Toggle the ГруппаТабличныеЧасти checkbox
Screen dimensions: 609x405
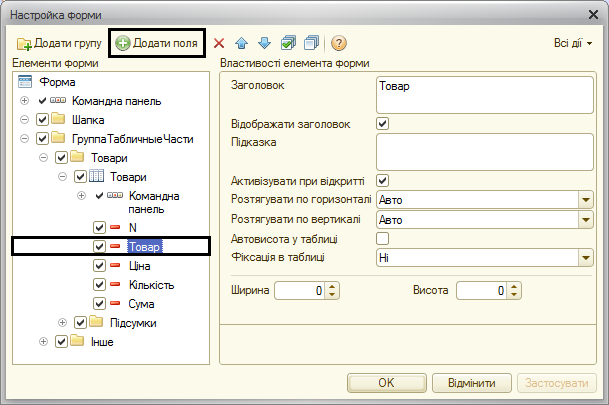(42, 138)
